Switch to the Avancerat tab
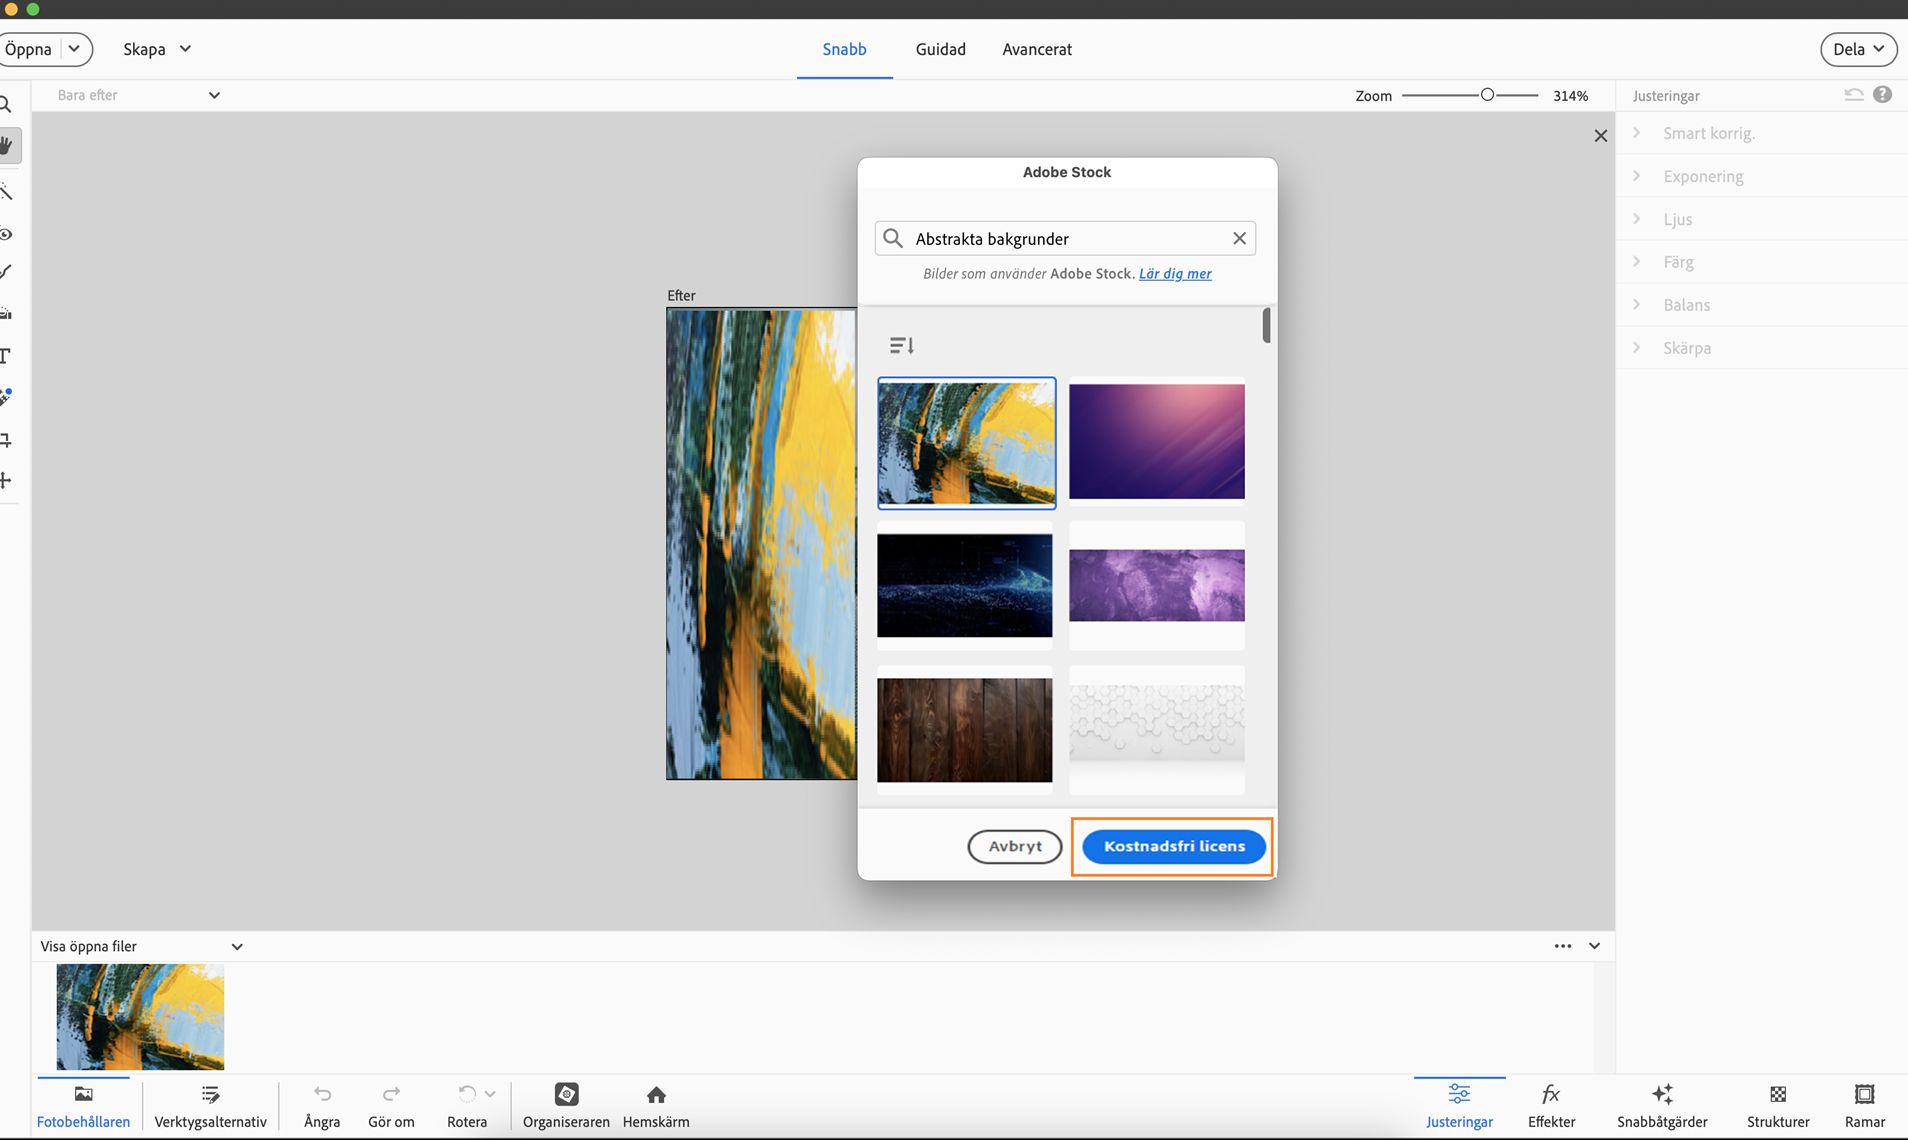1908x1140 pixels. pos(1037,49)
